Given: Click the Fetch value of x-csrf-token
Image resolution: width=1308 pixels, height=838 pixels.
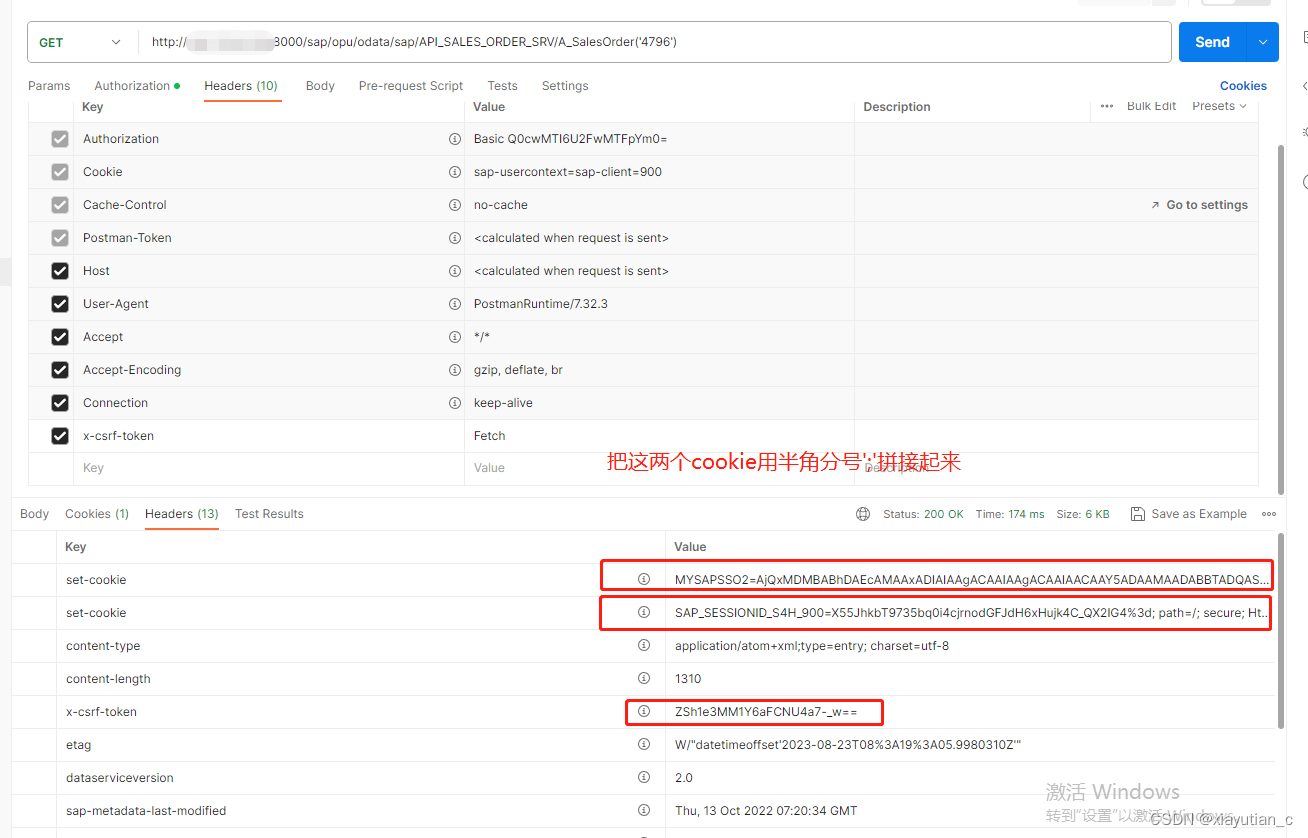Looking at the screenshot, I should pos(490,436).
